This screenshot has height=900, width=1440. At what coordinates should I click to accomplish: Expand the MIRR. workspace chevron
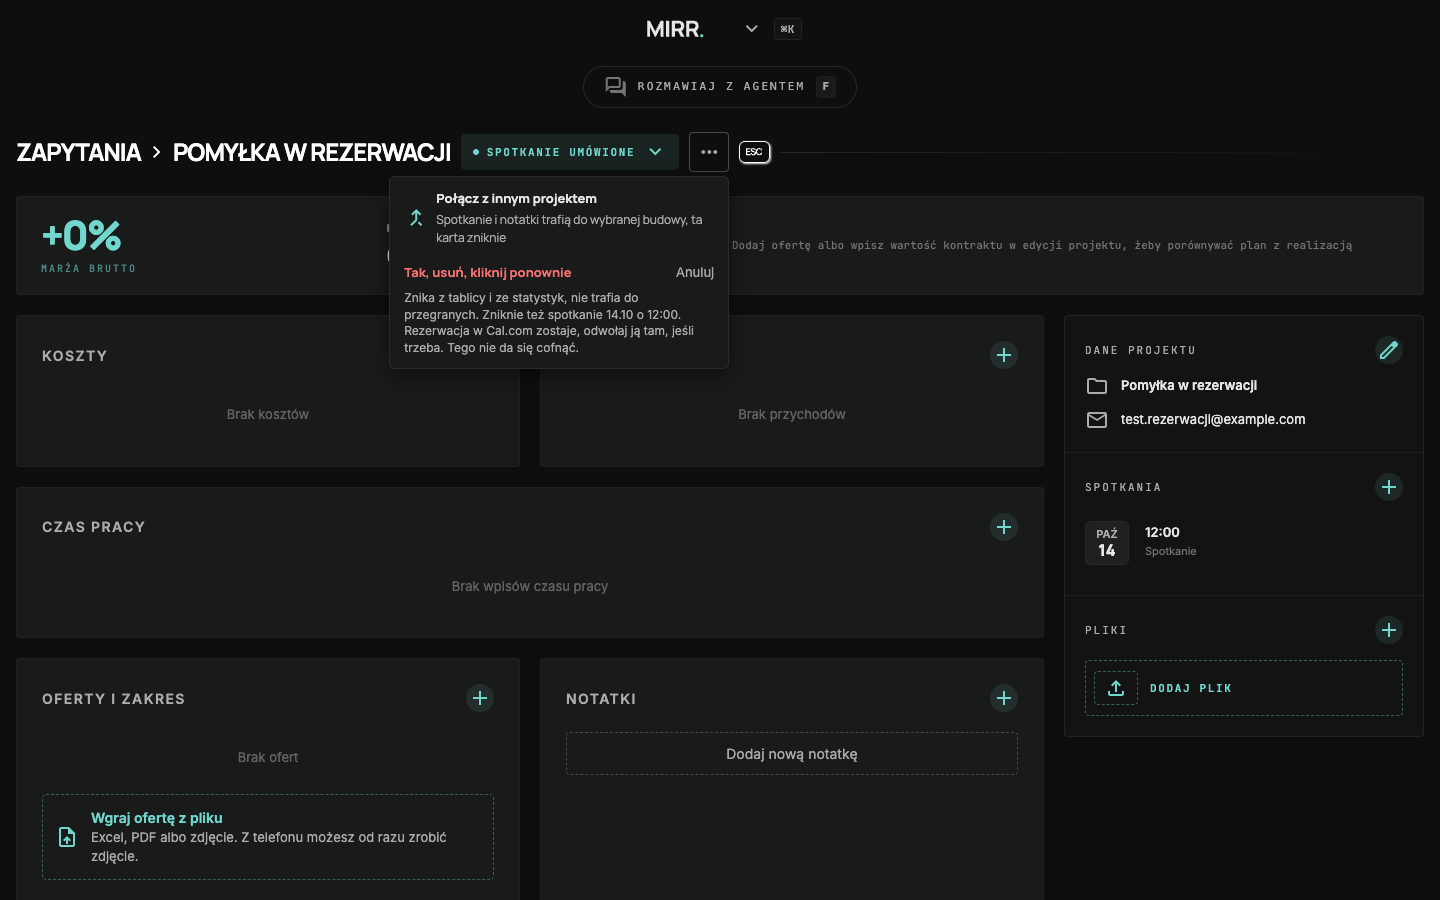[752, 29]
